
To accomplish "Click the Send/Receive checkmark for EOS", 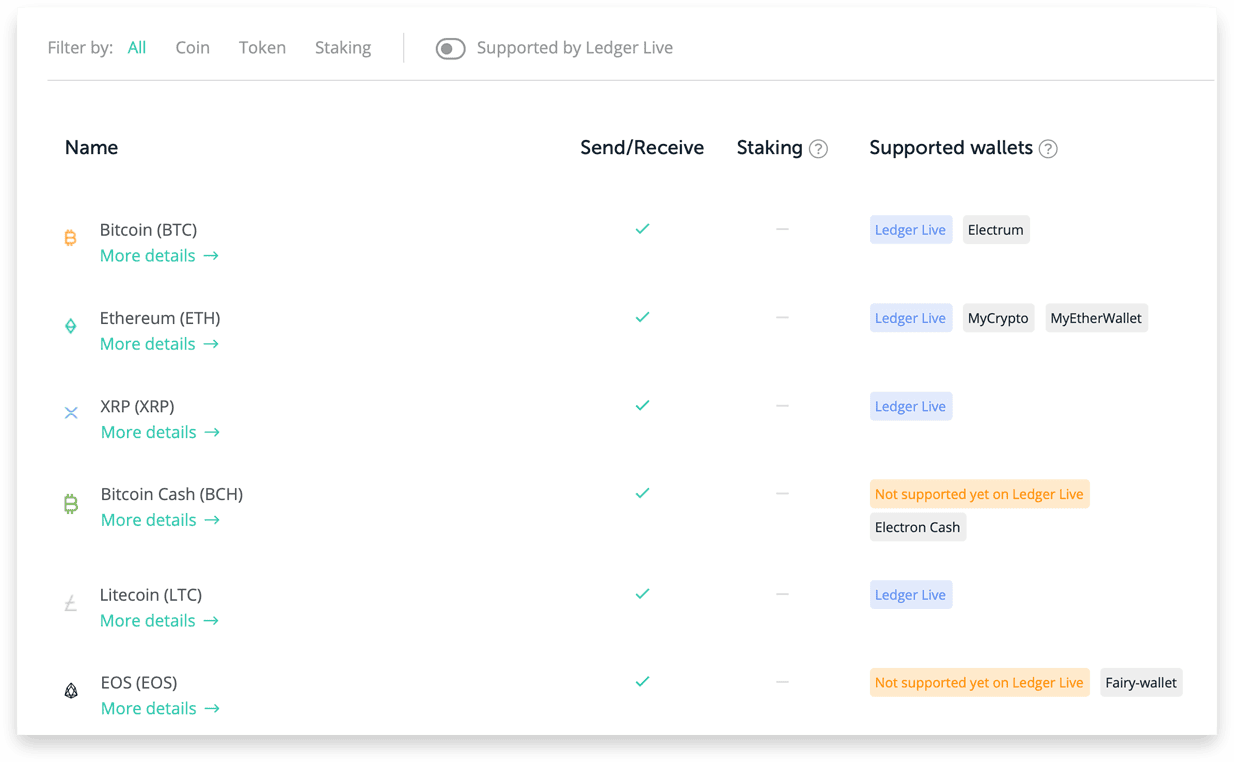I will point(642,682).
